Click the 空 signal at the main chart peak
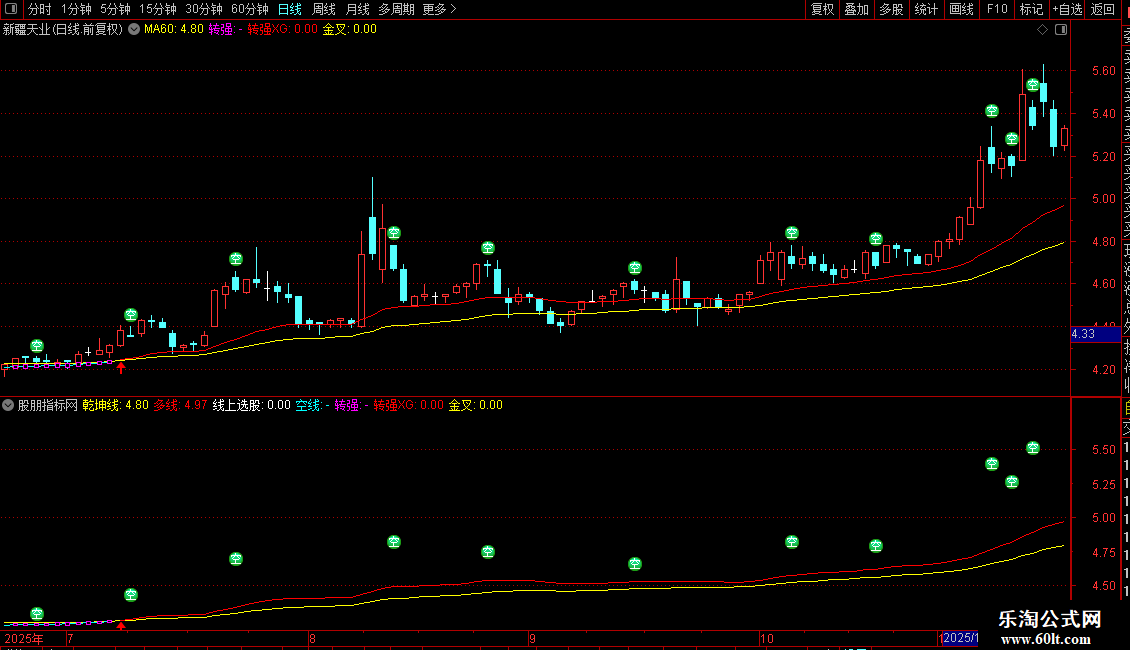 pos(1033,85)
